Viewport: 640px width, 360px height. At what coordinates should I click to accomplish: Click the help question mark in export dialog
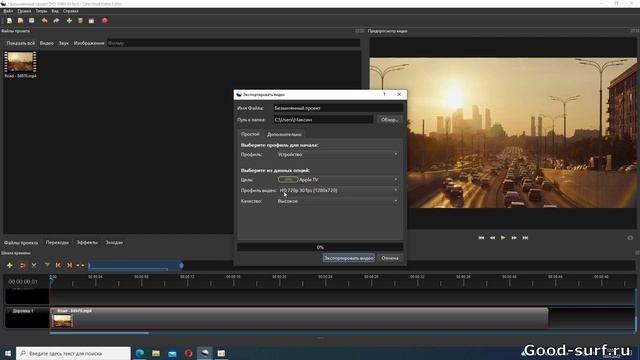point(384,94)
